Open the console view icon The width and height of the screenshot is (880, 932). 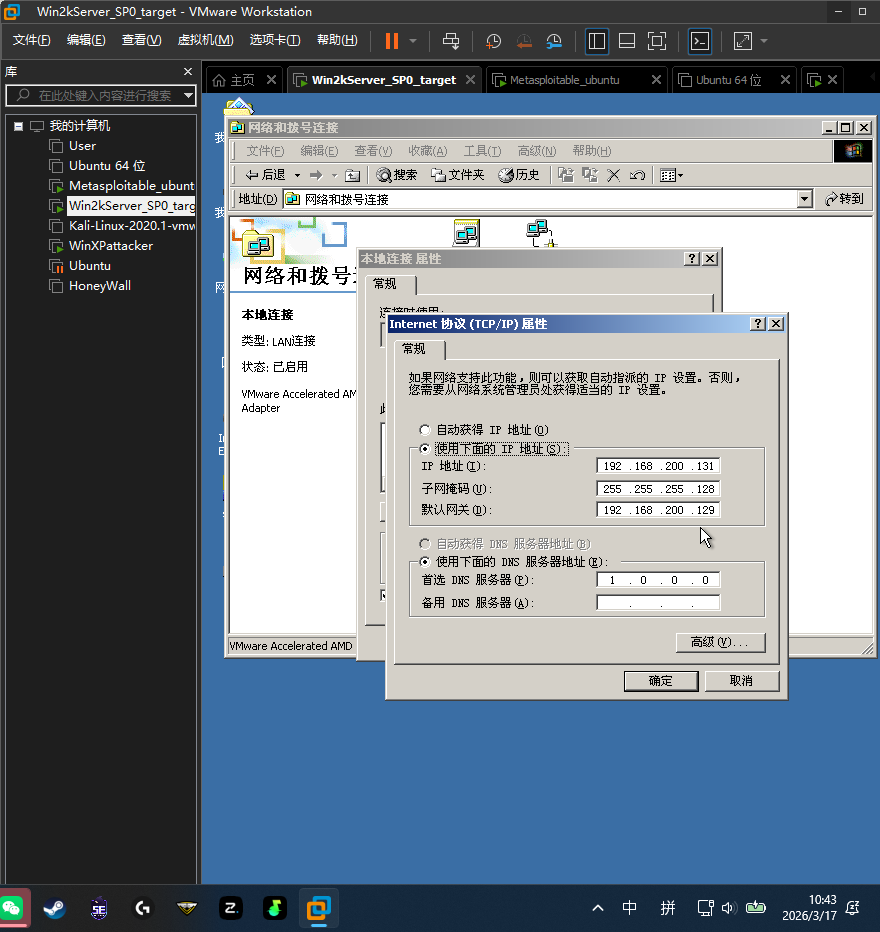[x=700, y=41]
